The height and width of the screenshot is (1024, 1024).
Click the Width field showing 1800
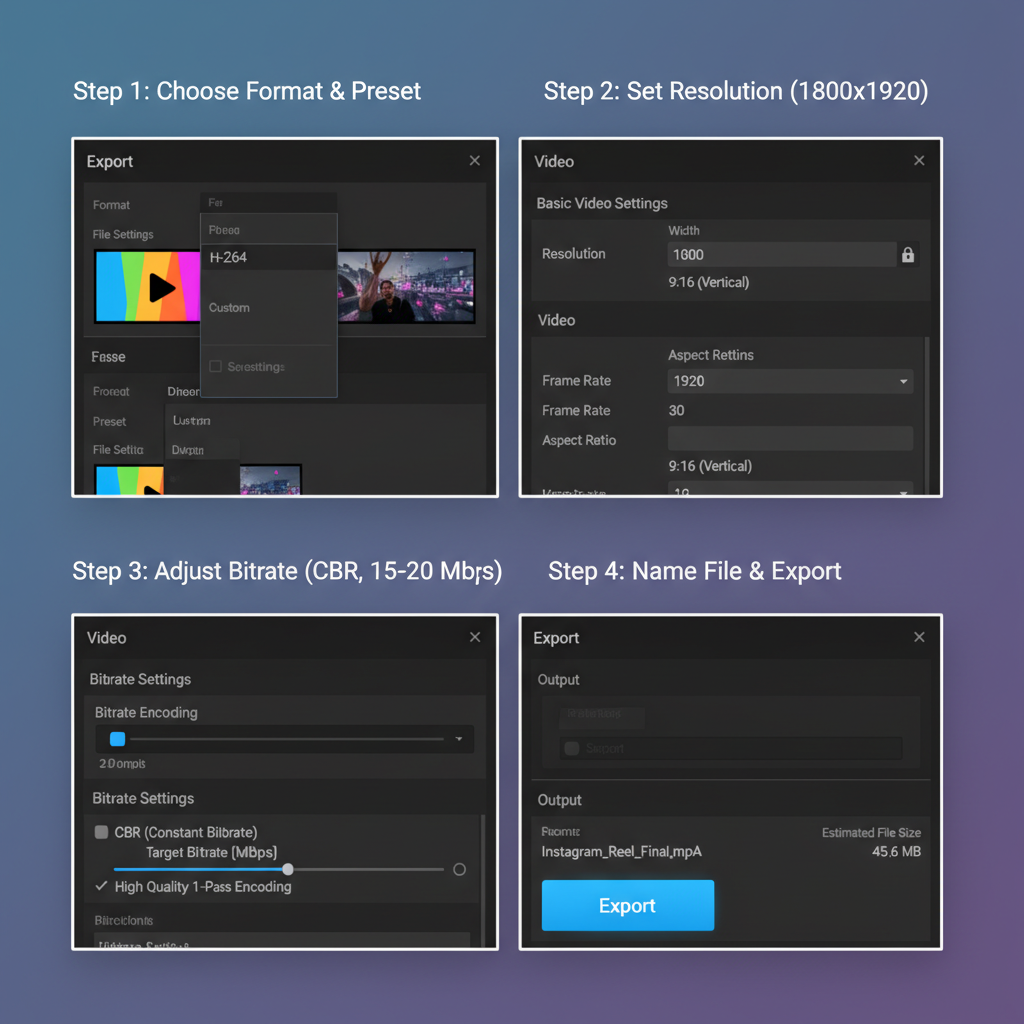(781, 255)
